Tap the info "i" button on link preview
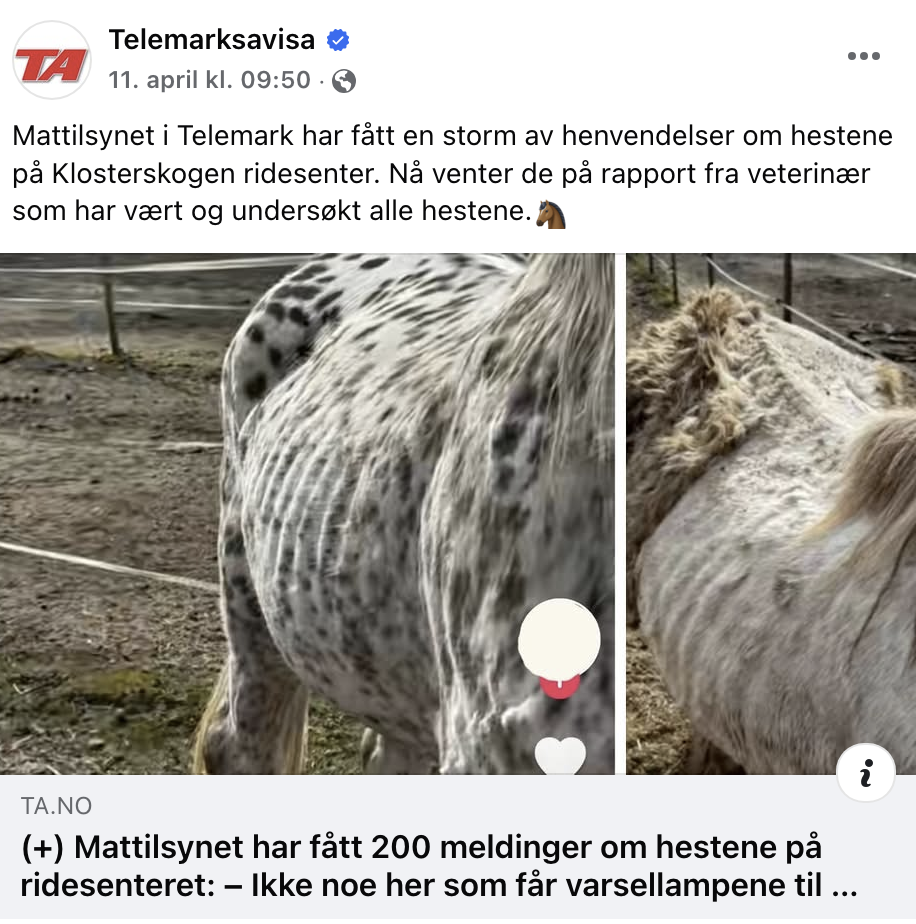916x924 pixels. point(865,773)
